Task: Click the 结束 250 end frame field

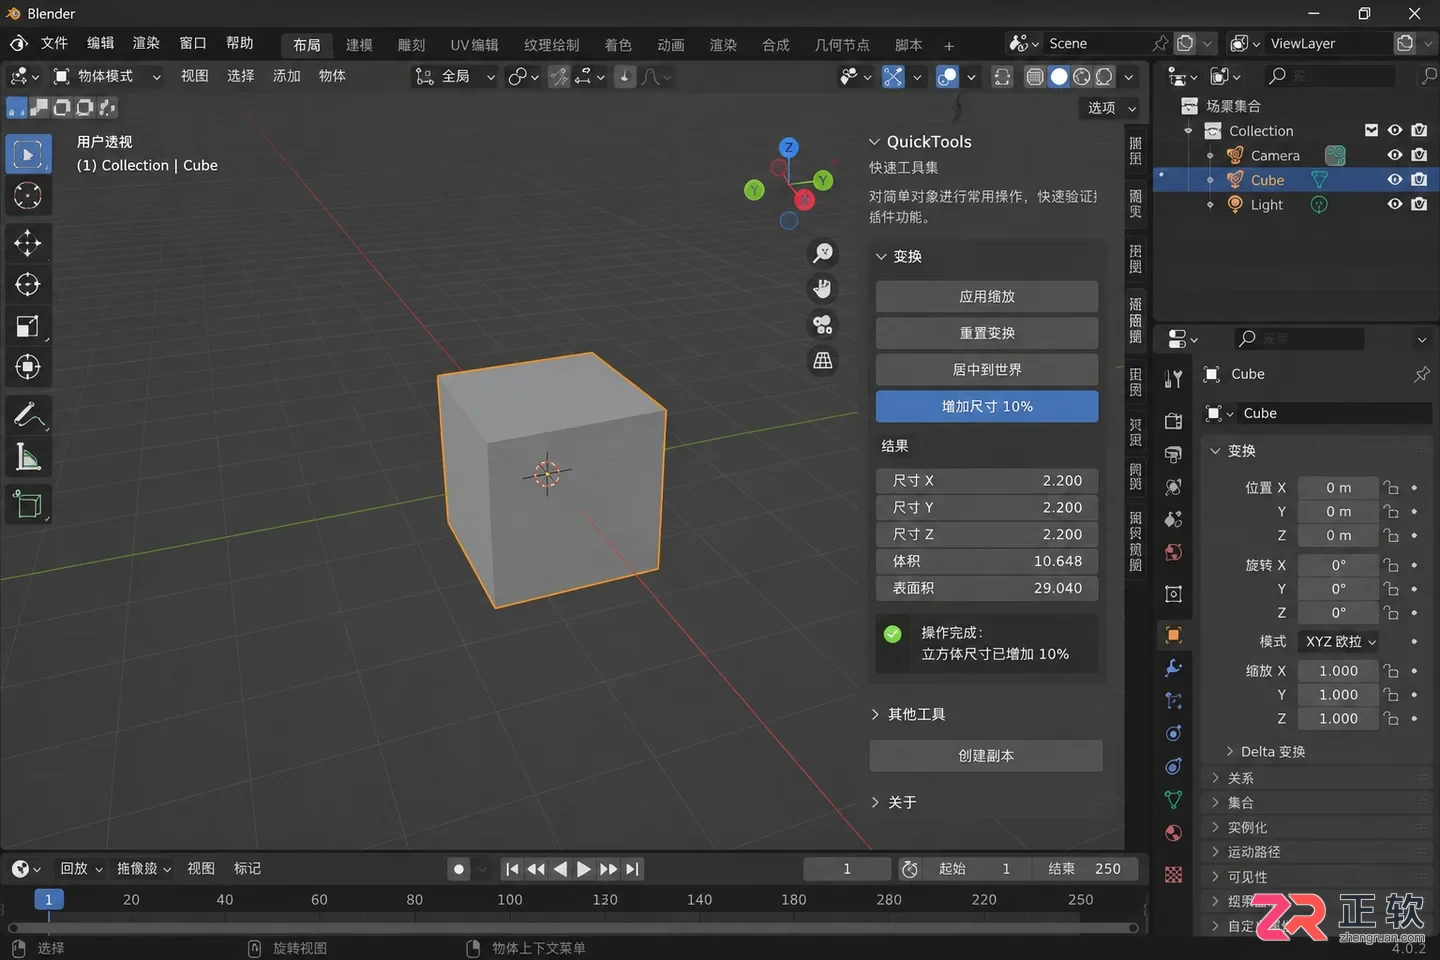Action: click(1084, 869)
